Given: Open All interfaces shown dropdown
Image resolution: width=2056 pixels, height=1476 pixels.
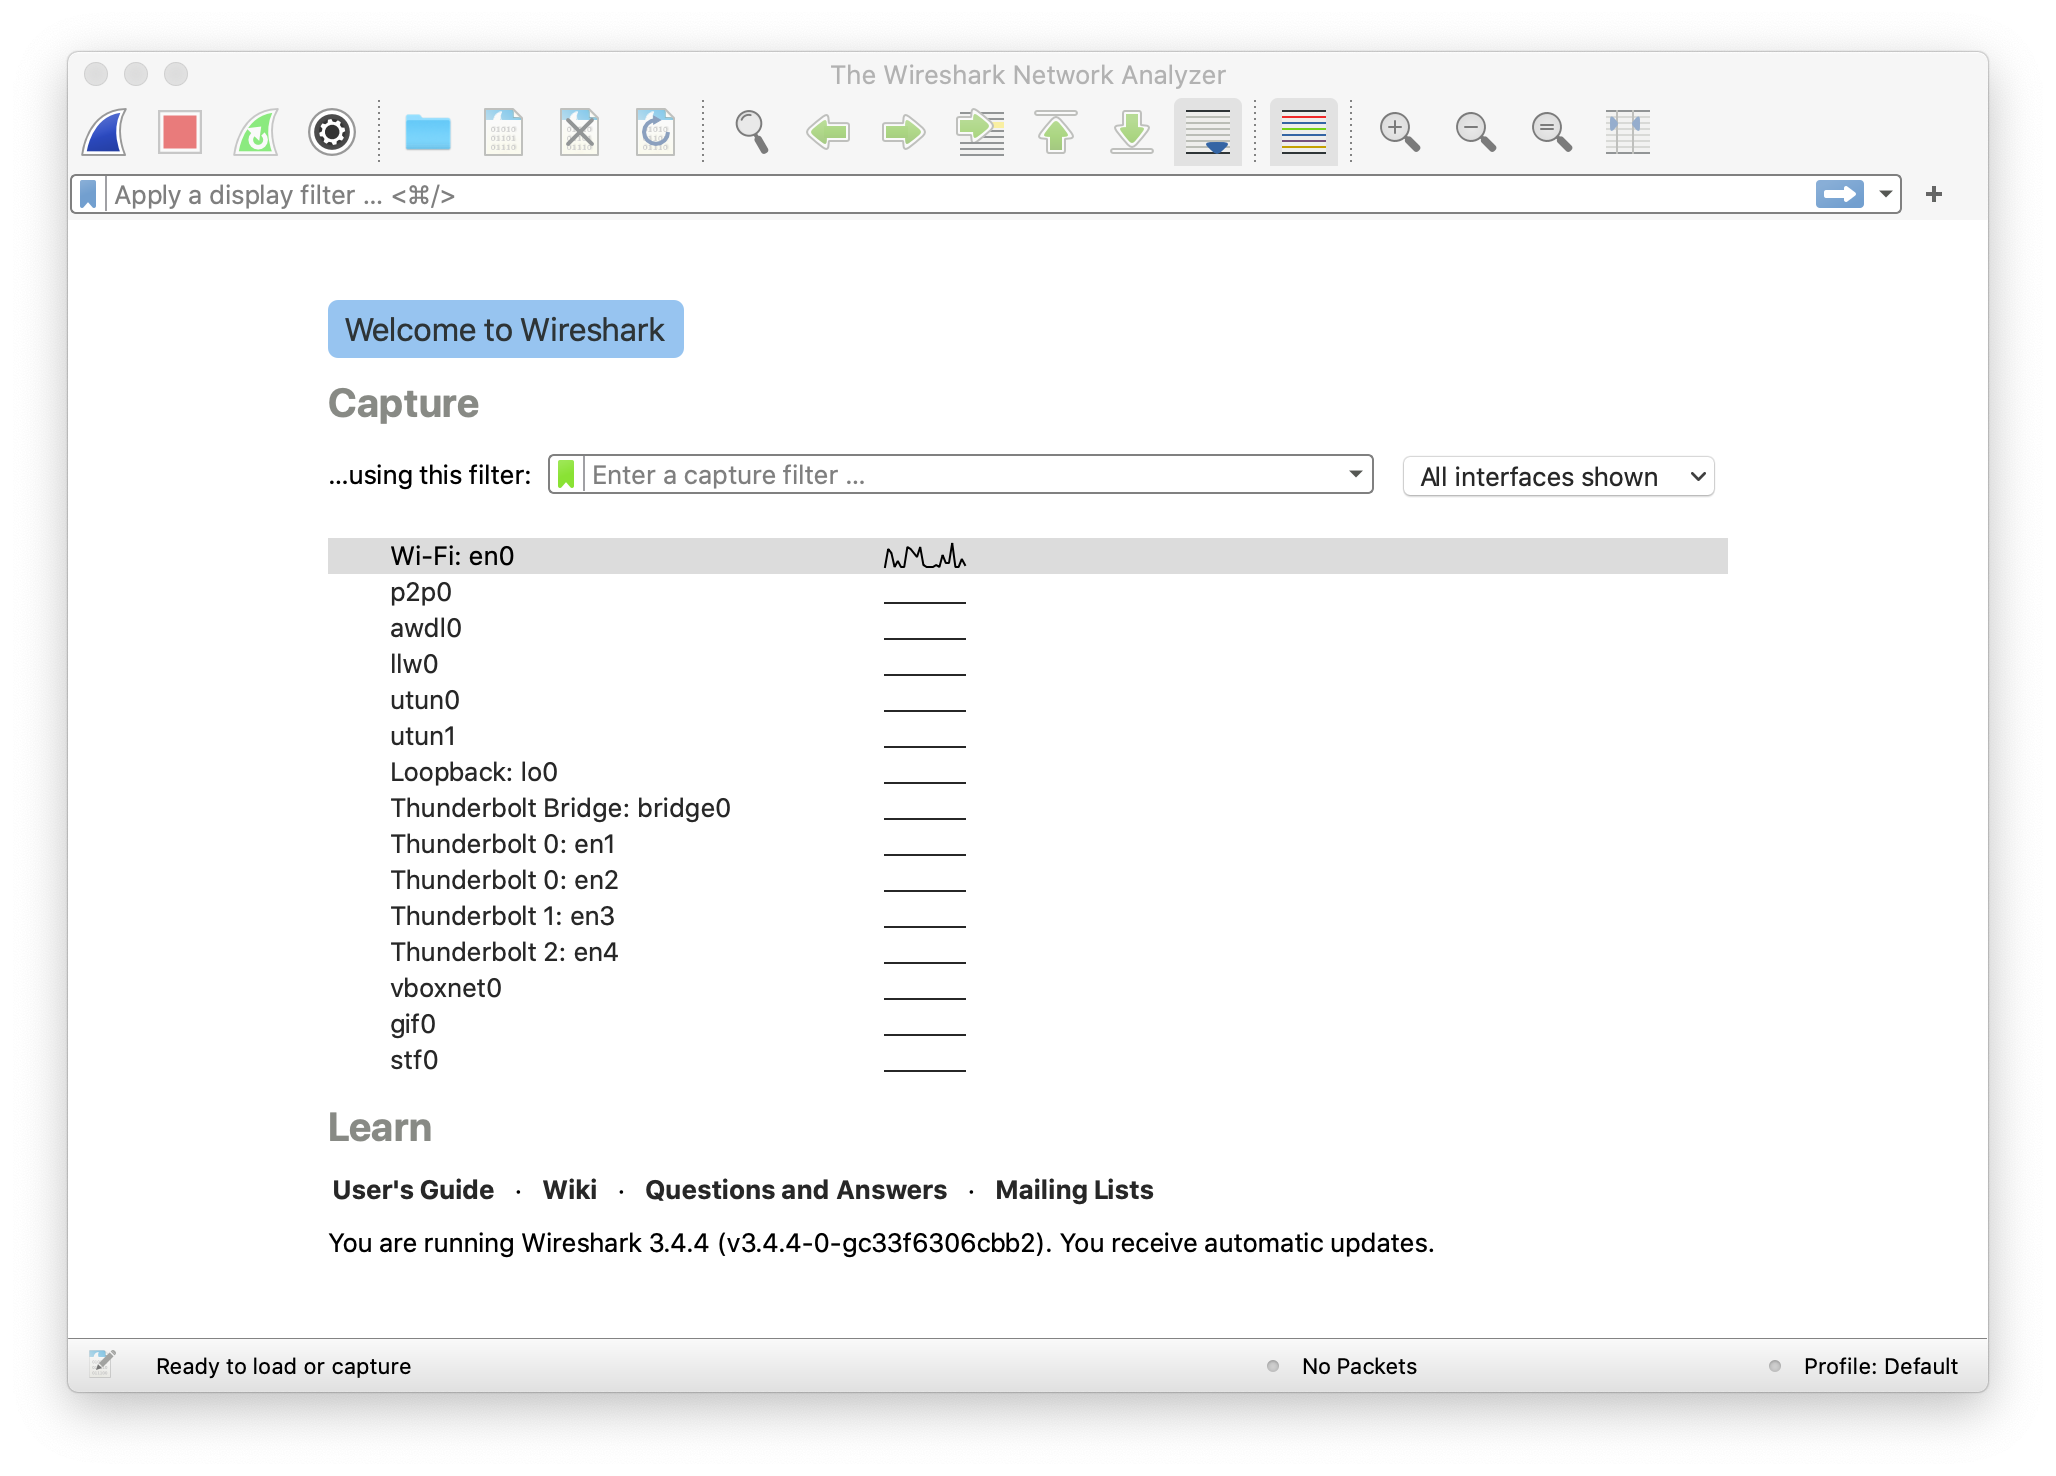Looking at the screenshot, I should point(1559,476).
